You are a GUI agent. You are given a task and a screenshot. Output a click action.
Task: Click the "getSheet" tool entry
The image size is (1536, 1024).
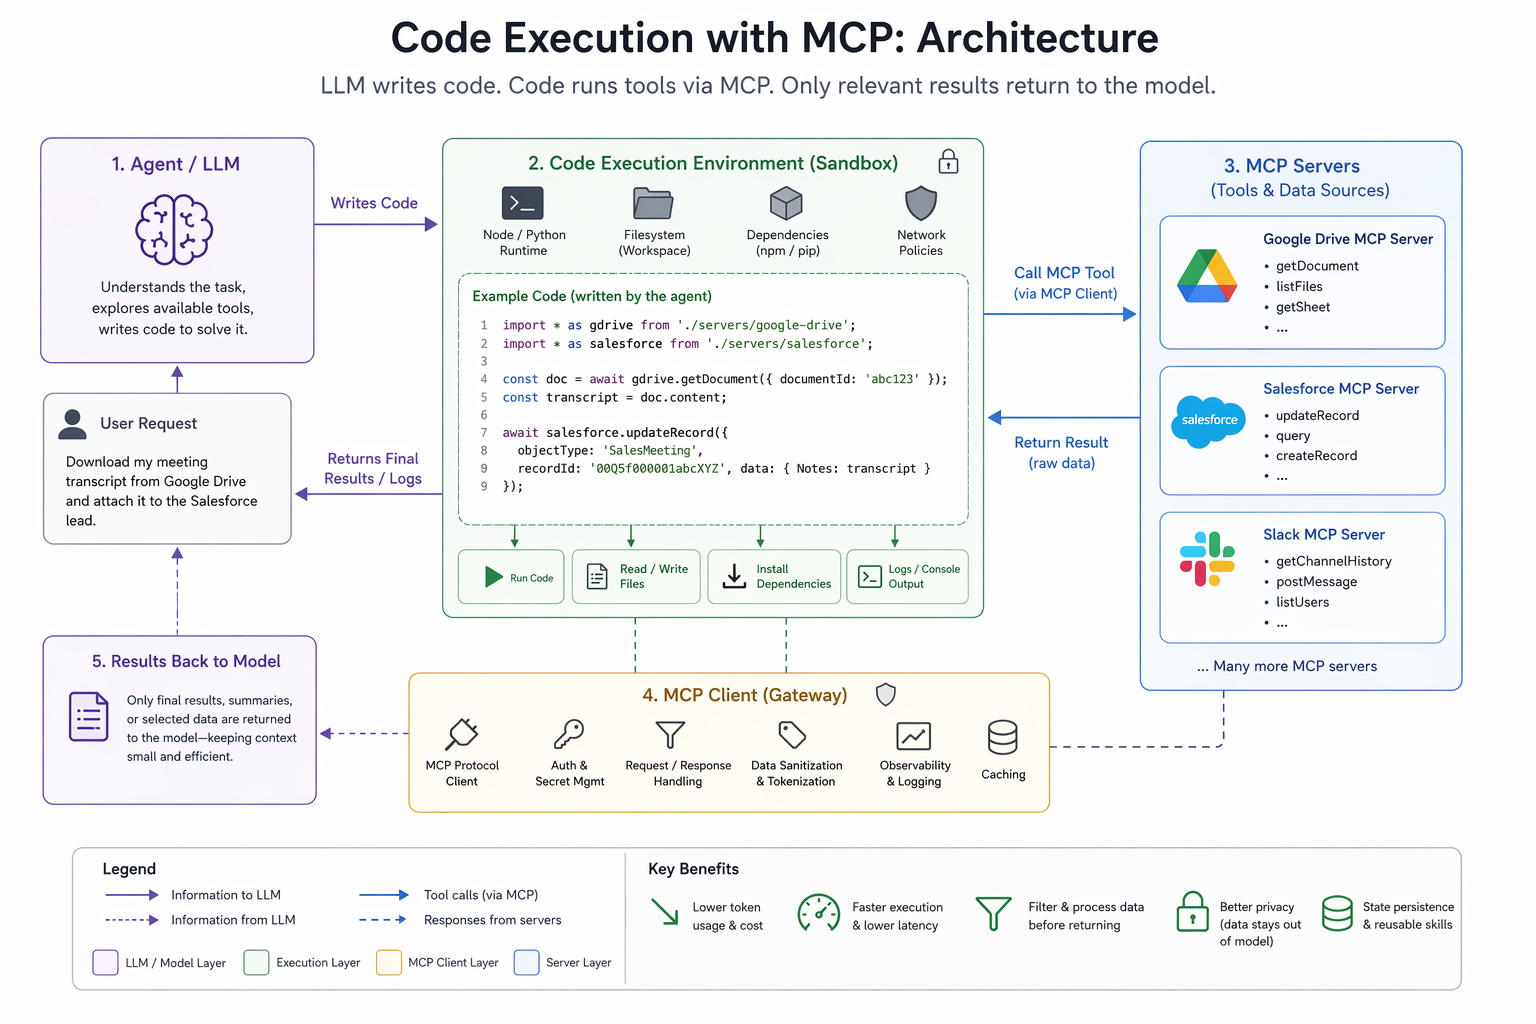click(1303, 307)
